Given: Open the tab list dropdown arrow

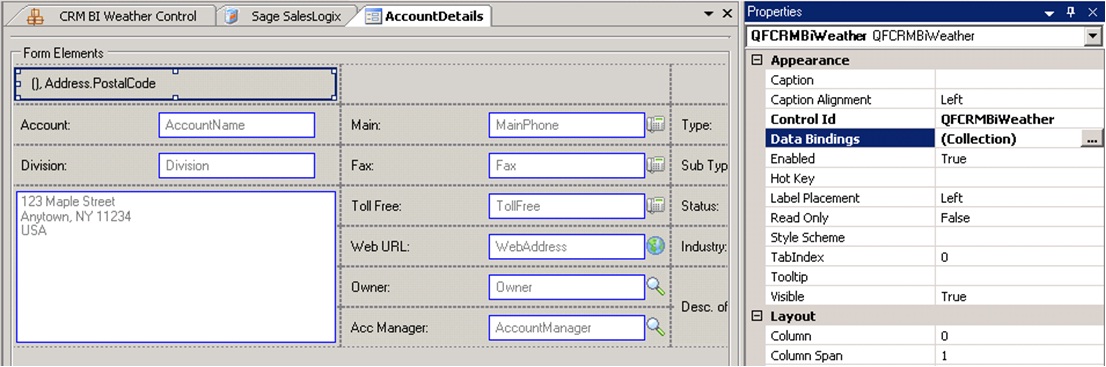Looking at the screenshot, I should point(709,14).
